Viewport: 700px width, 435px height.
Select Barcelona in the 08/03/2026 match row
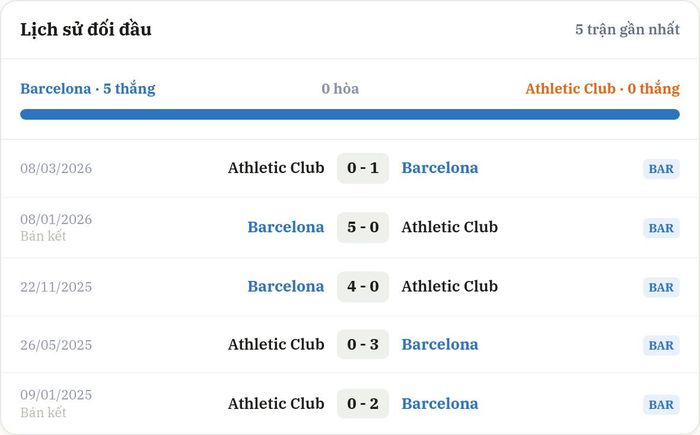click(440, 168)
